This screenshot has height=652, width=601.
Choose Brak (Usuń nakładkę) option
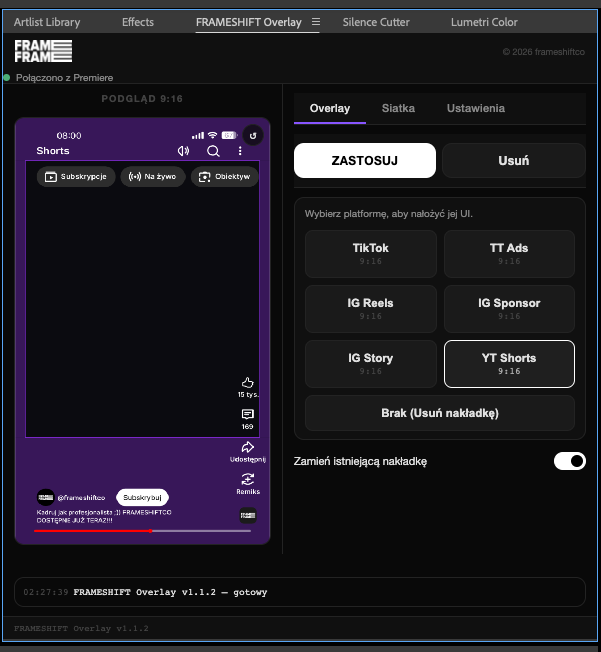coord(440,413)
